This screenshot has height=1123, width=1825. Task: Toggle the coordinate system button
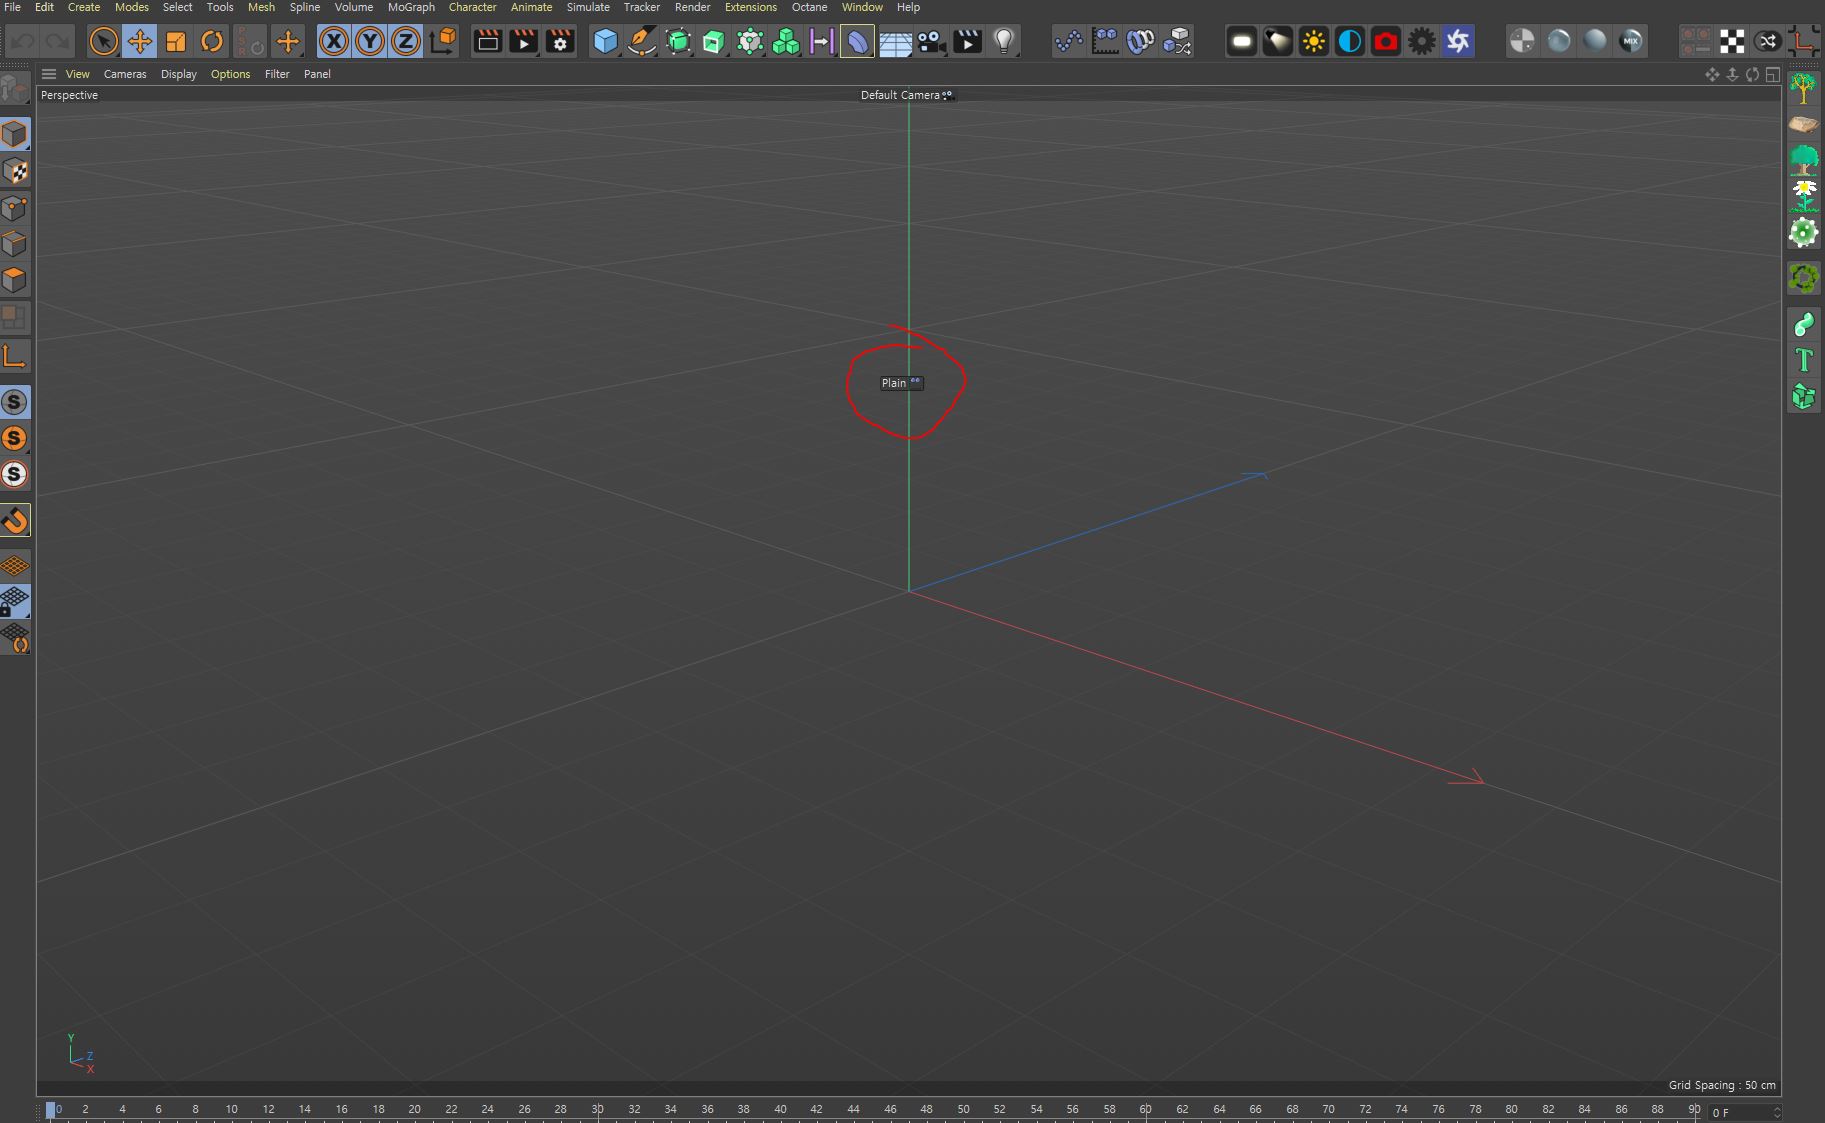[443, 41]
